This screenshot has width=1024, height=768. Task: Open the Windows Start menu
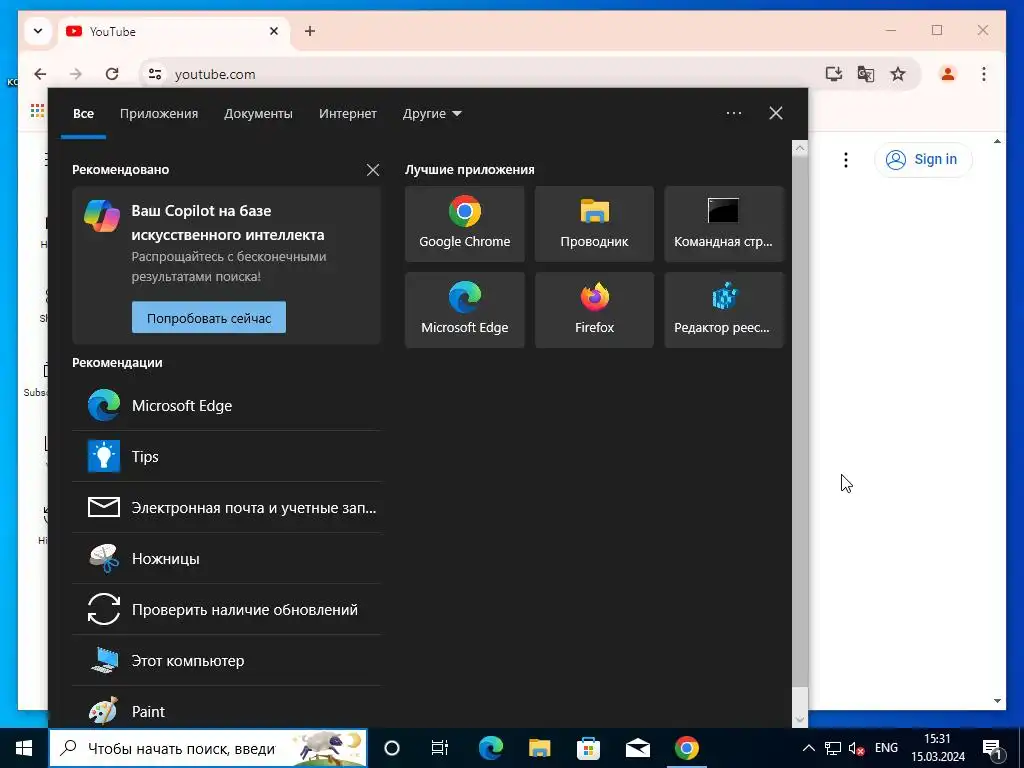[24, 748]
